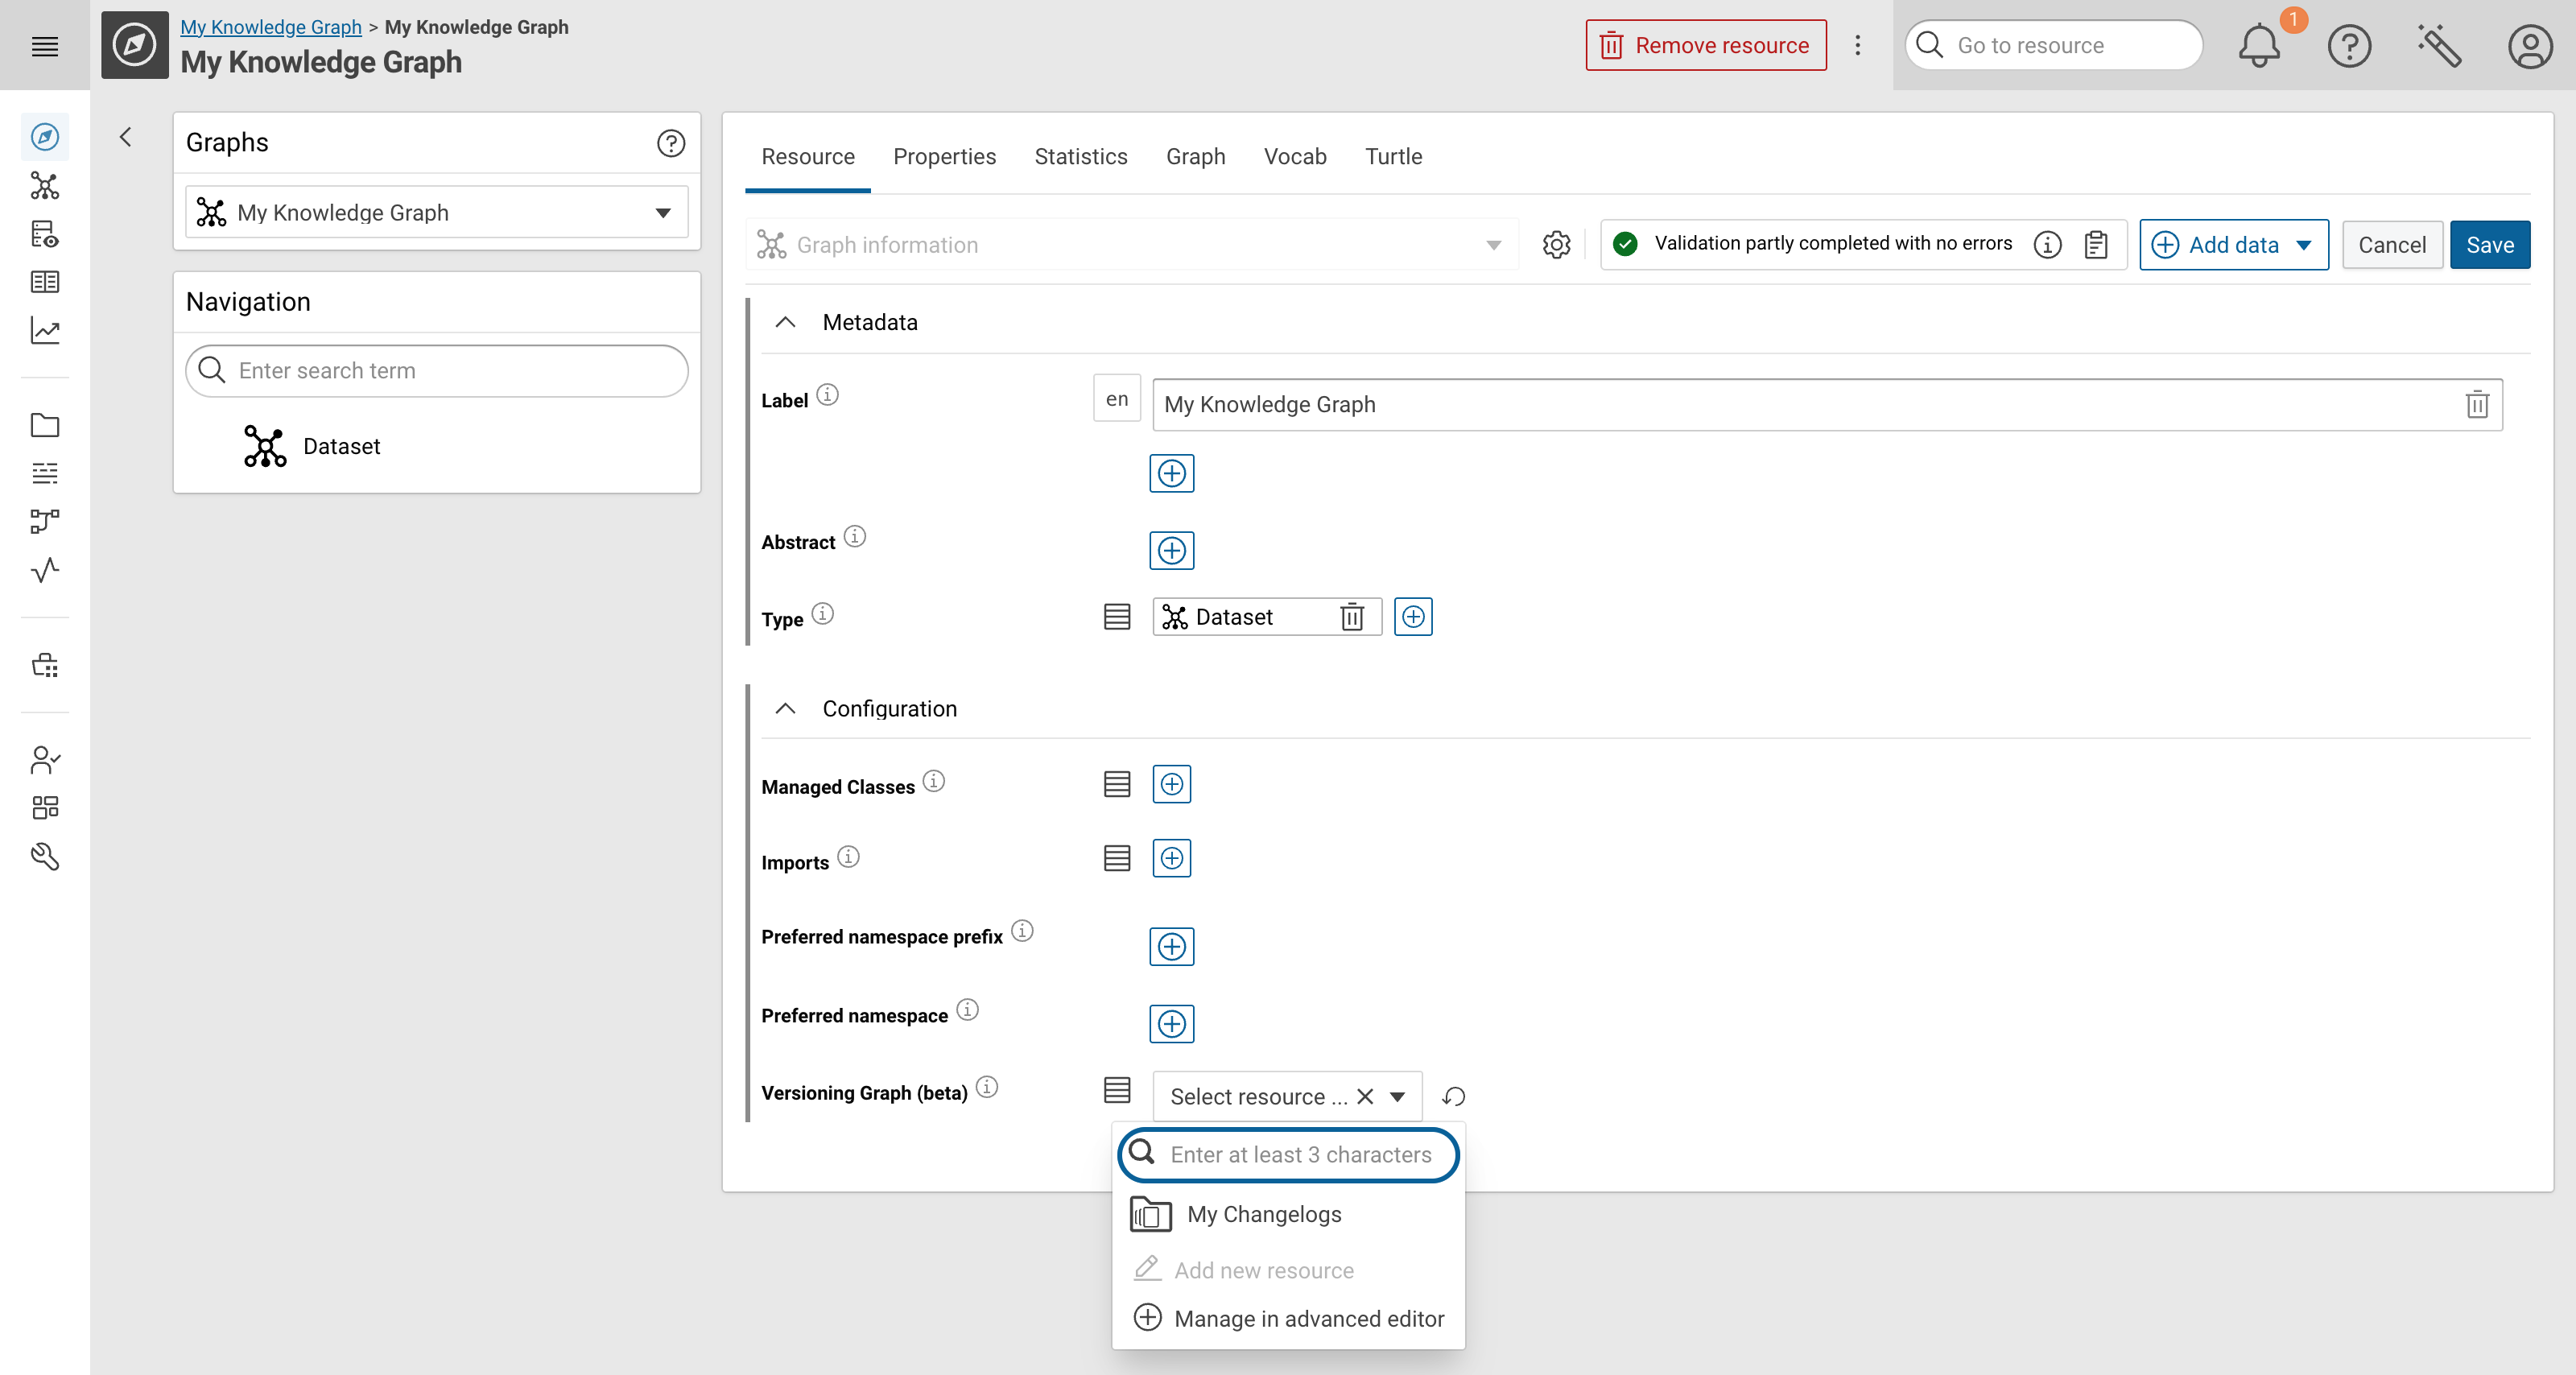Open the book-style vocabulary sidebar icon
Viewport: 2576px width, 1375px height.
(45, 282)
